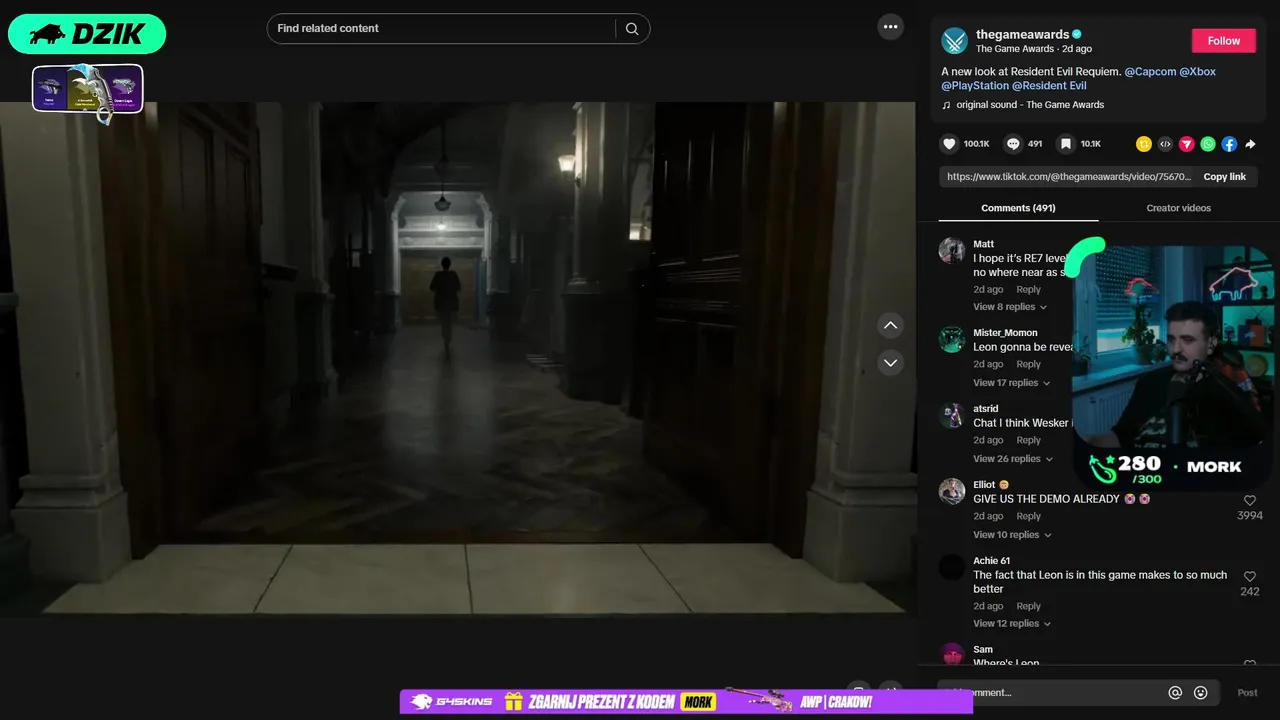Switch to Creator videos tab
The height and width of the screenshot is (720, 1280).
(1178, 208)
